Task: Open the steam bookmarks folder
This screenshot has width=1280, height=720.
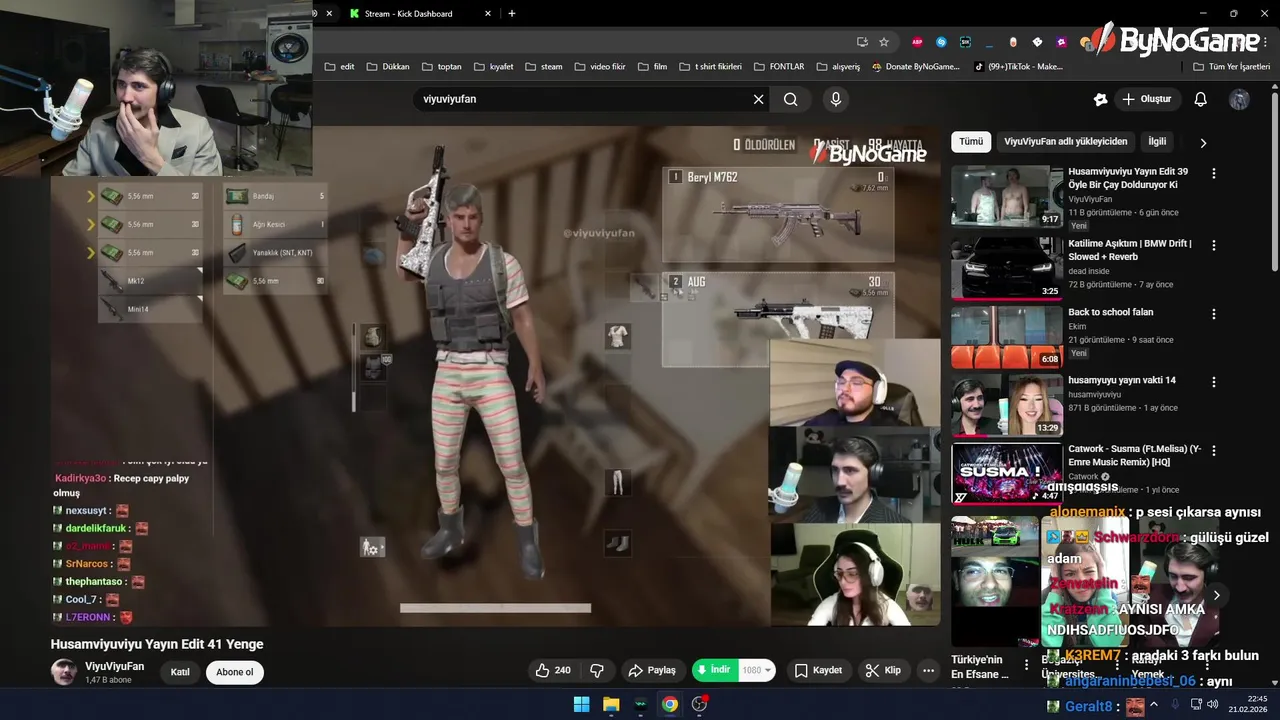Action: pyautogui.click(x=544, y=67)
